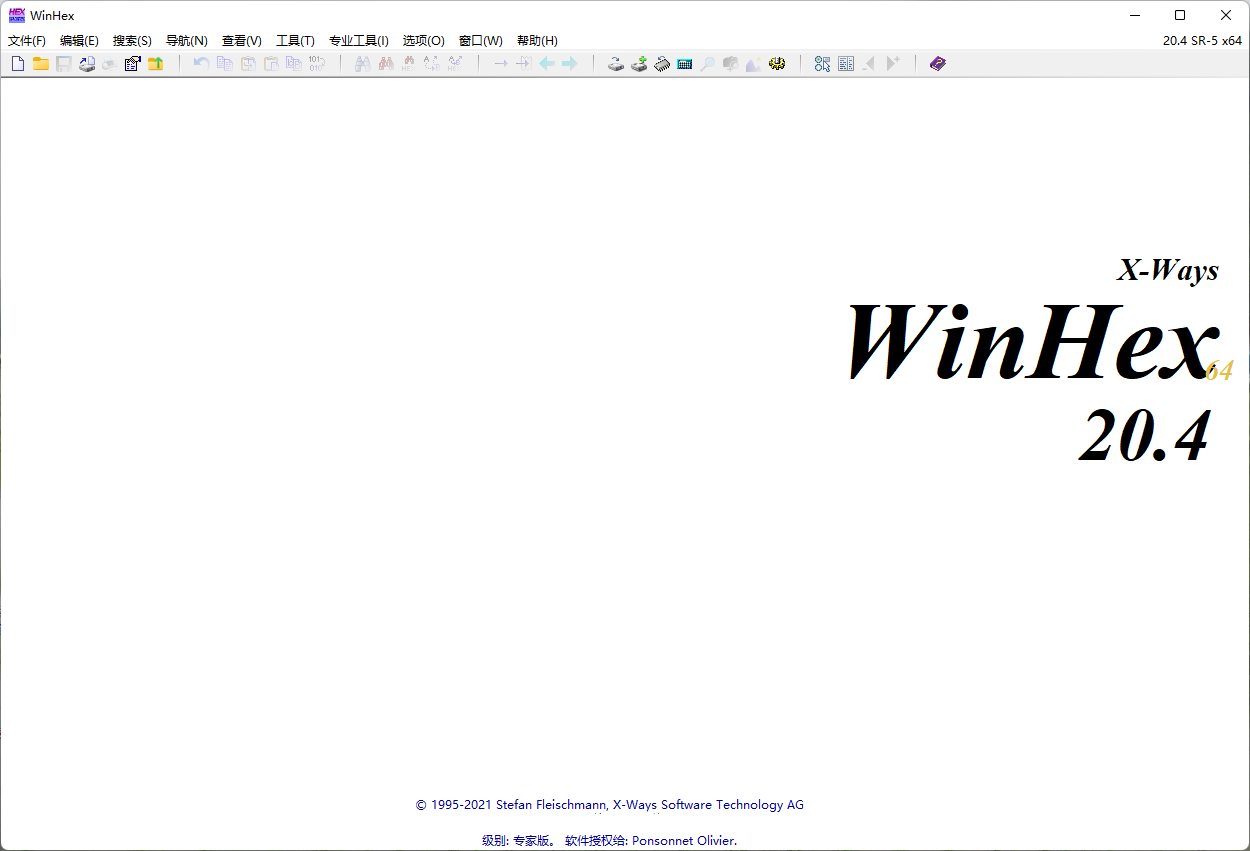The height and width of the screenshot is (851, 1250).
Task: Click the disk icon with green plus
Action: click(639, 63)
